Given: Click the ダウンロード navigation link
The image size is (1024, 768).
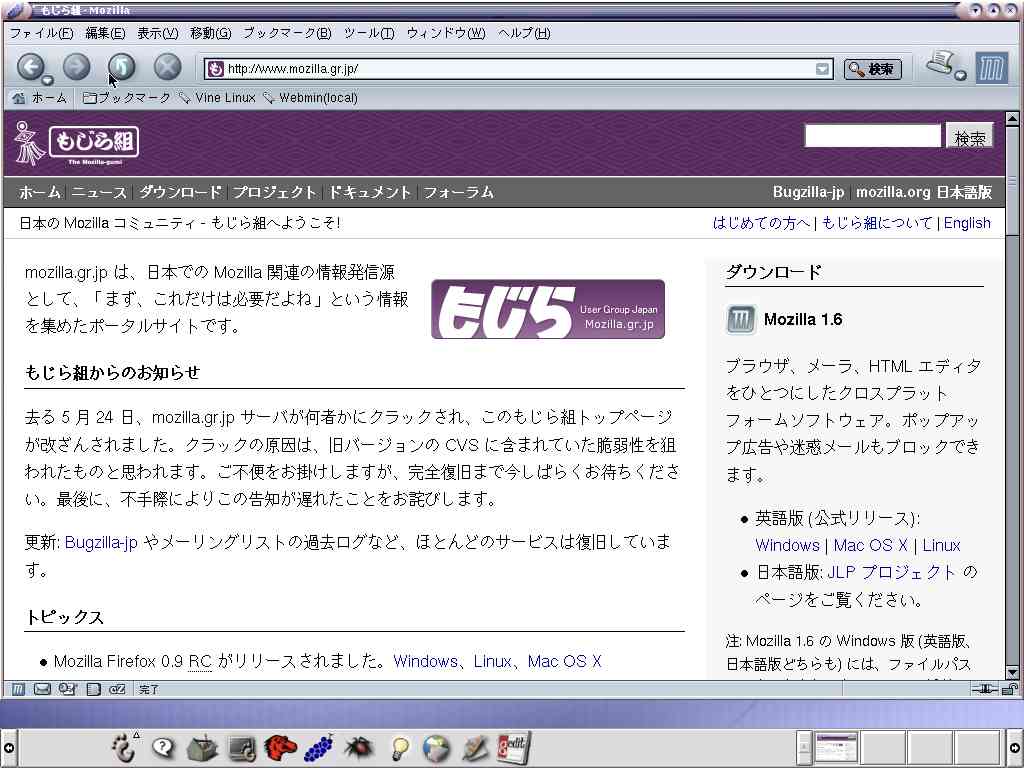Looking at the screenshot, I should (x=180, y=192).
